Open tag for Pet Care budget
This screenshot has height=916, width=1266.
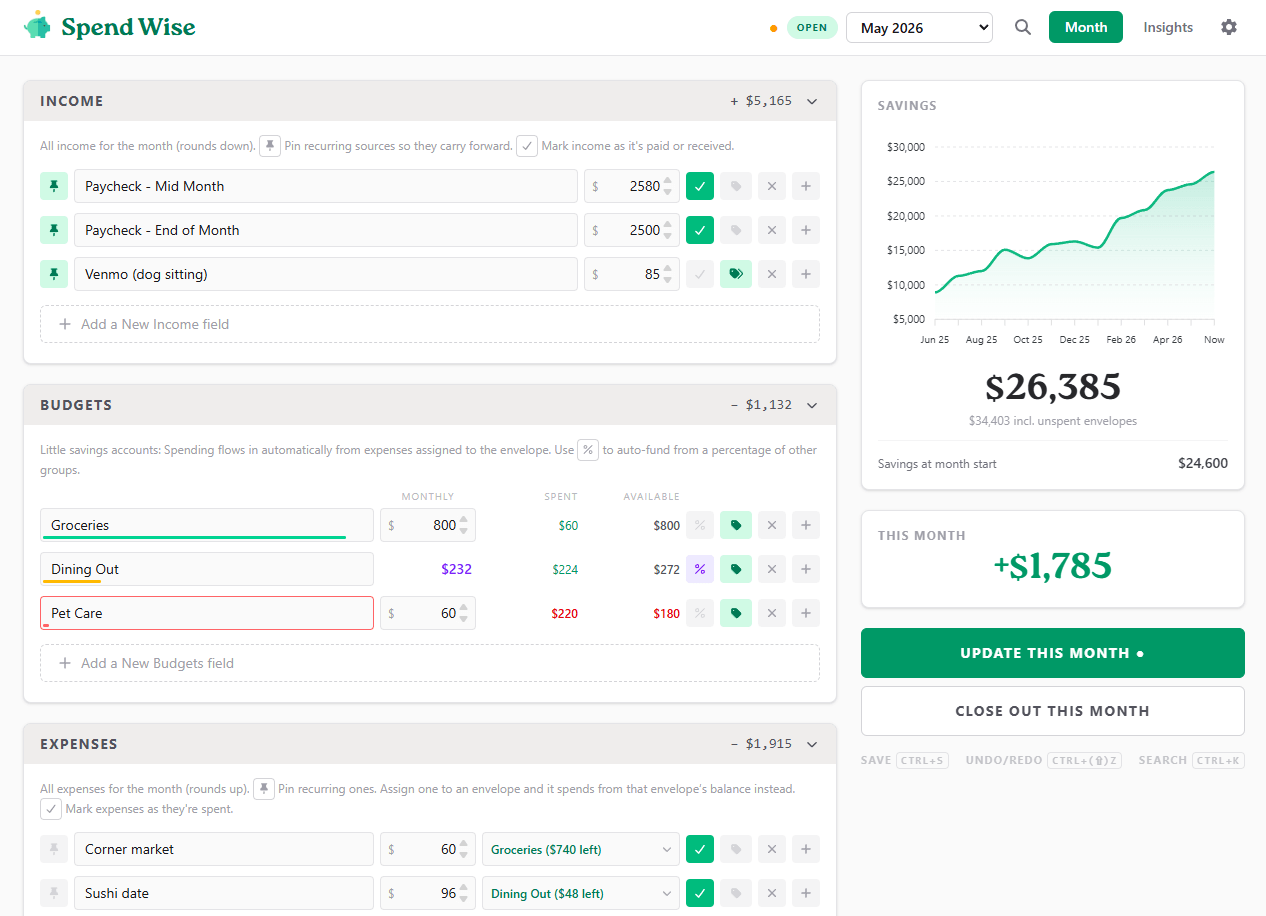click(x=736, y=613)
